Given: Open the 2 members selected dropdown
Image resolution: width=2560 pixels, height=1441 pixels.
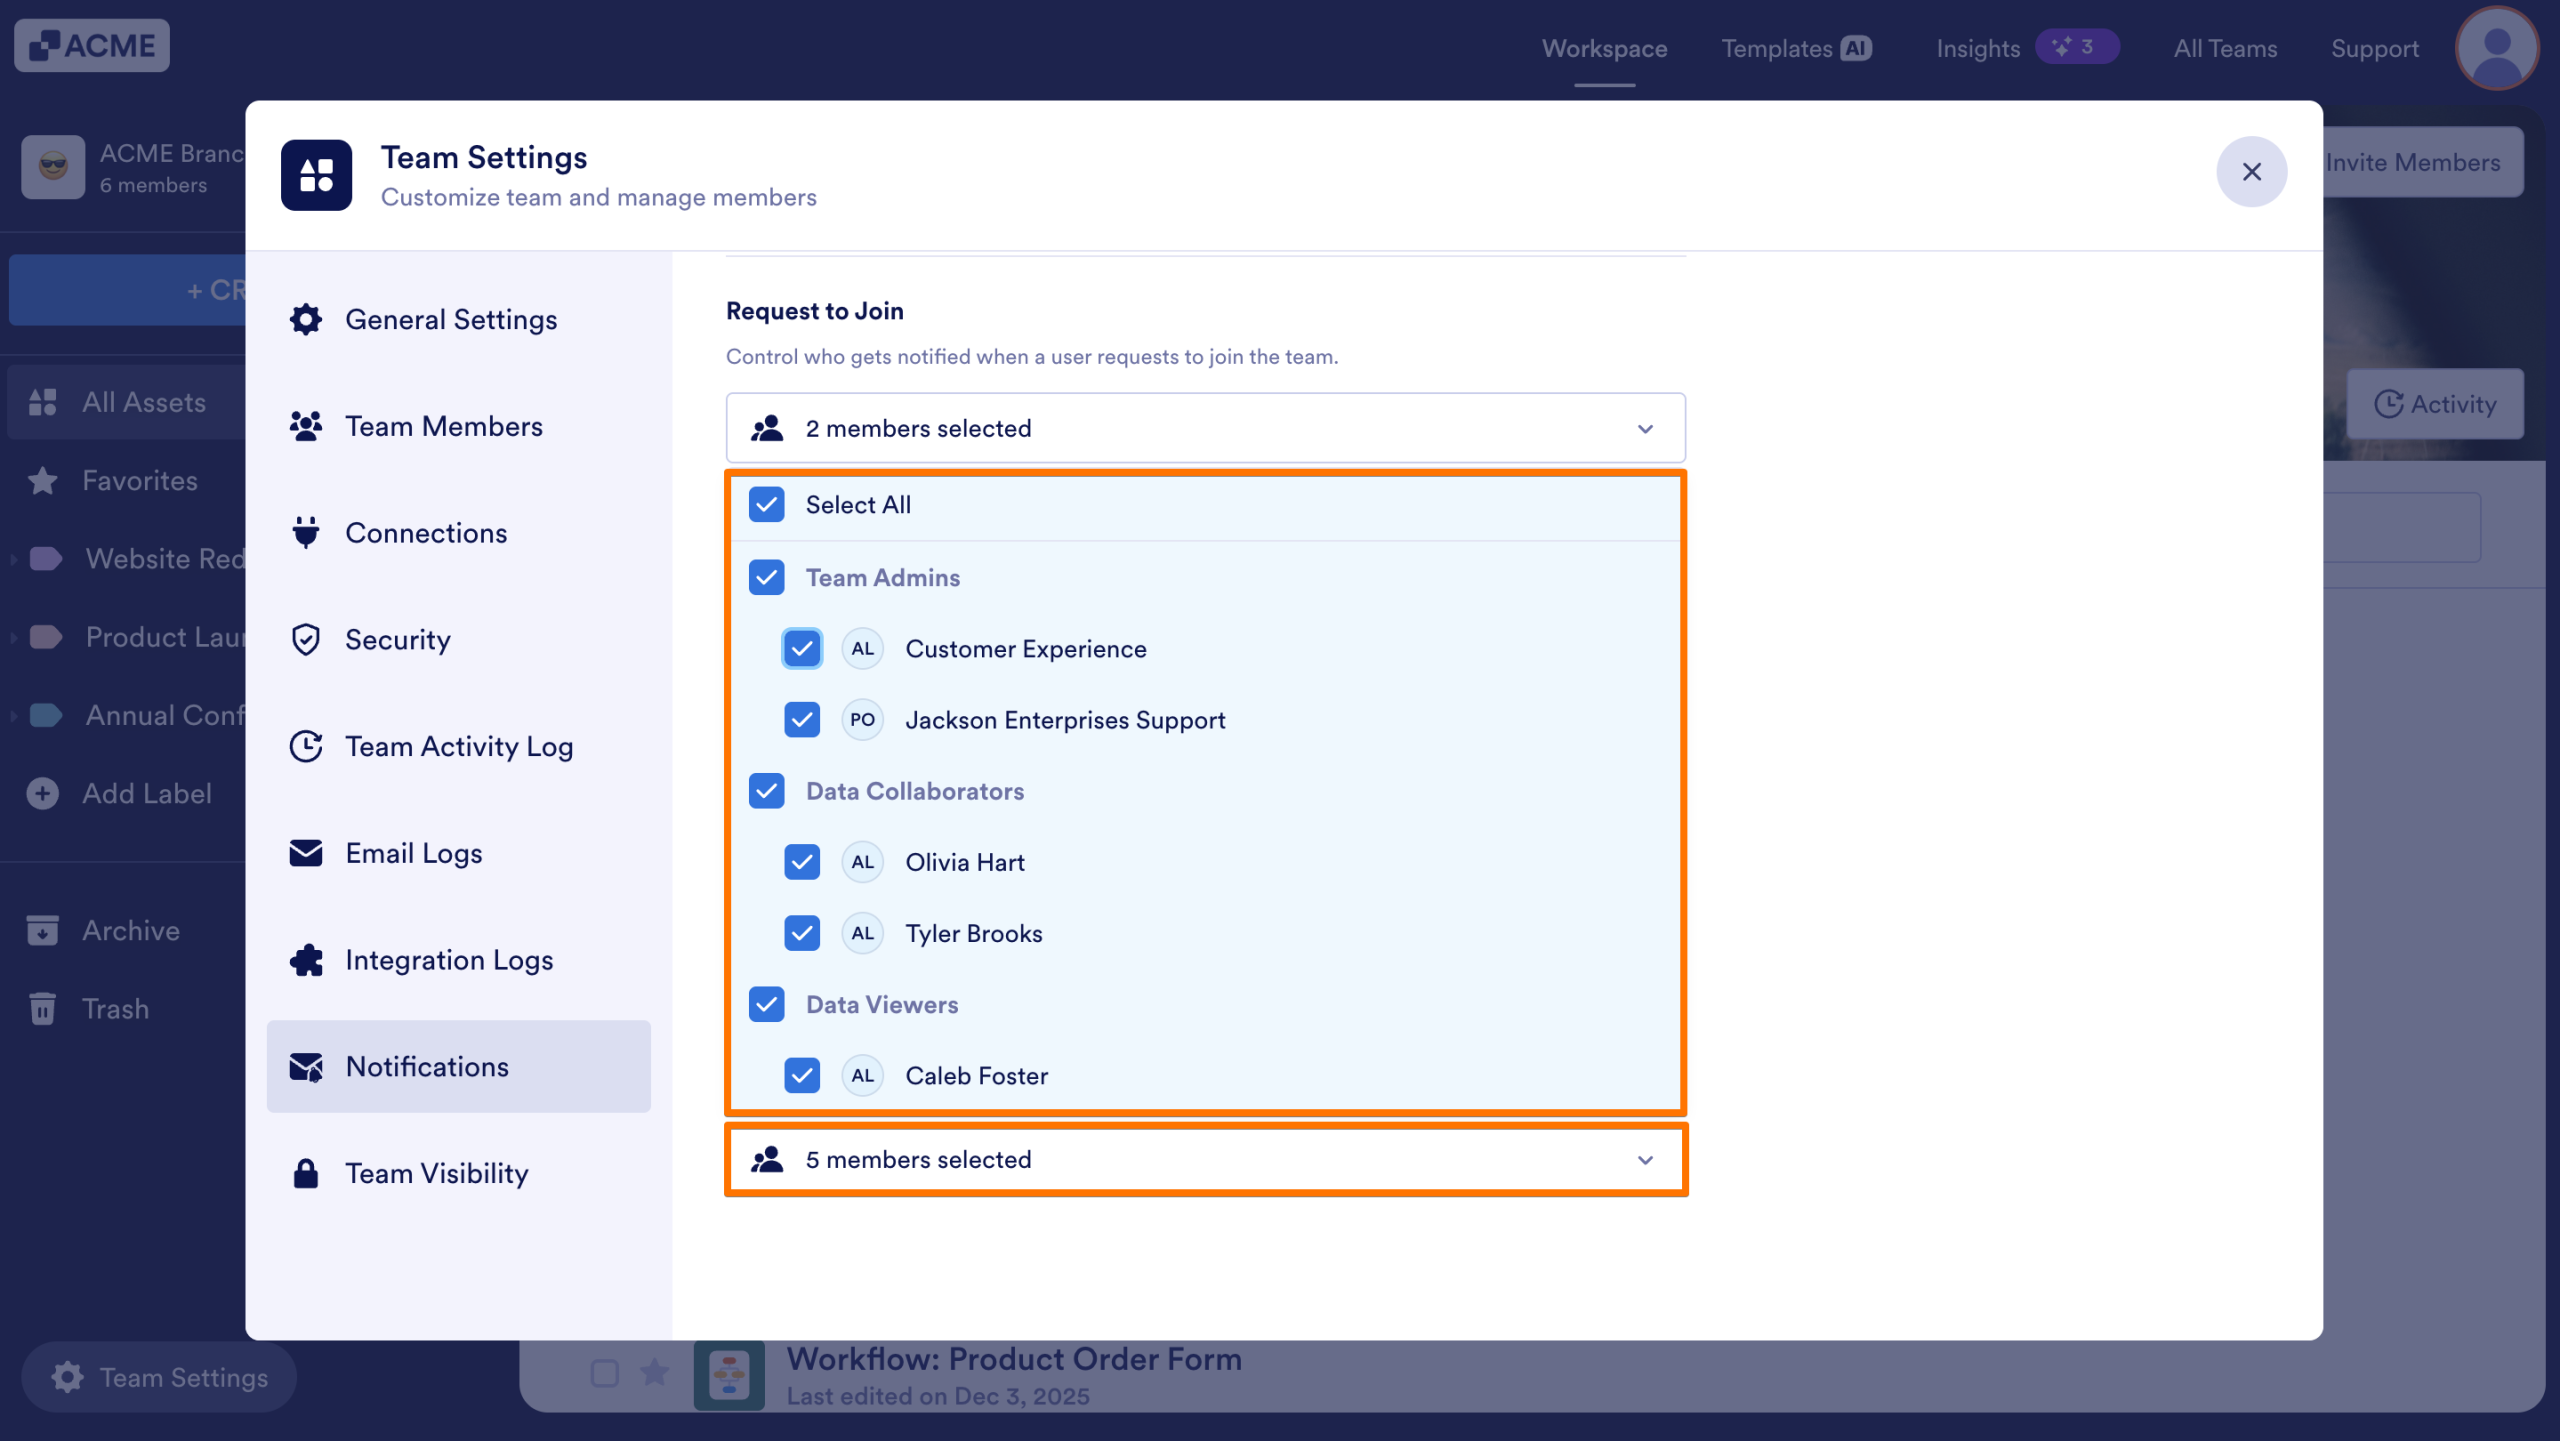Looking at the screenshot, I should 1205,428.
